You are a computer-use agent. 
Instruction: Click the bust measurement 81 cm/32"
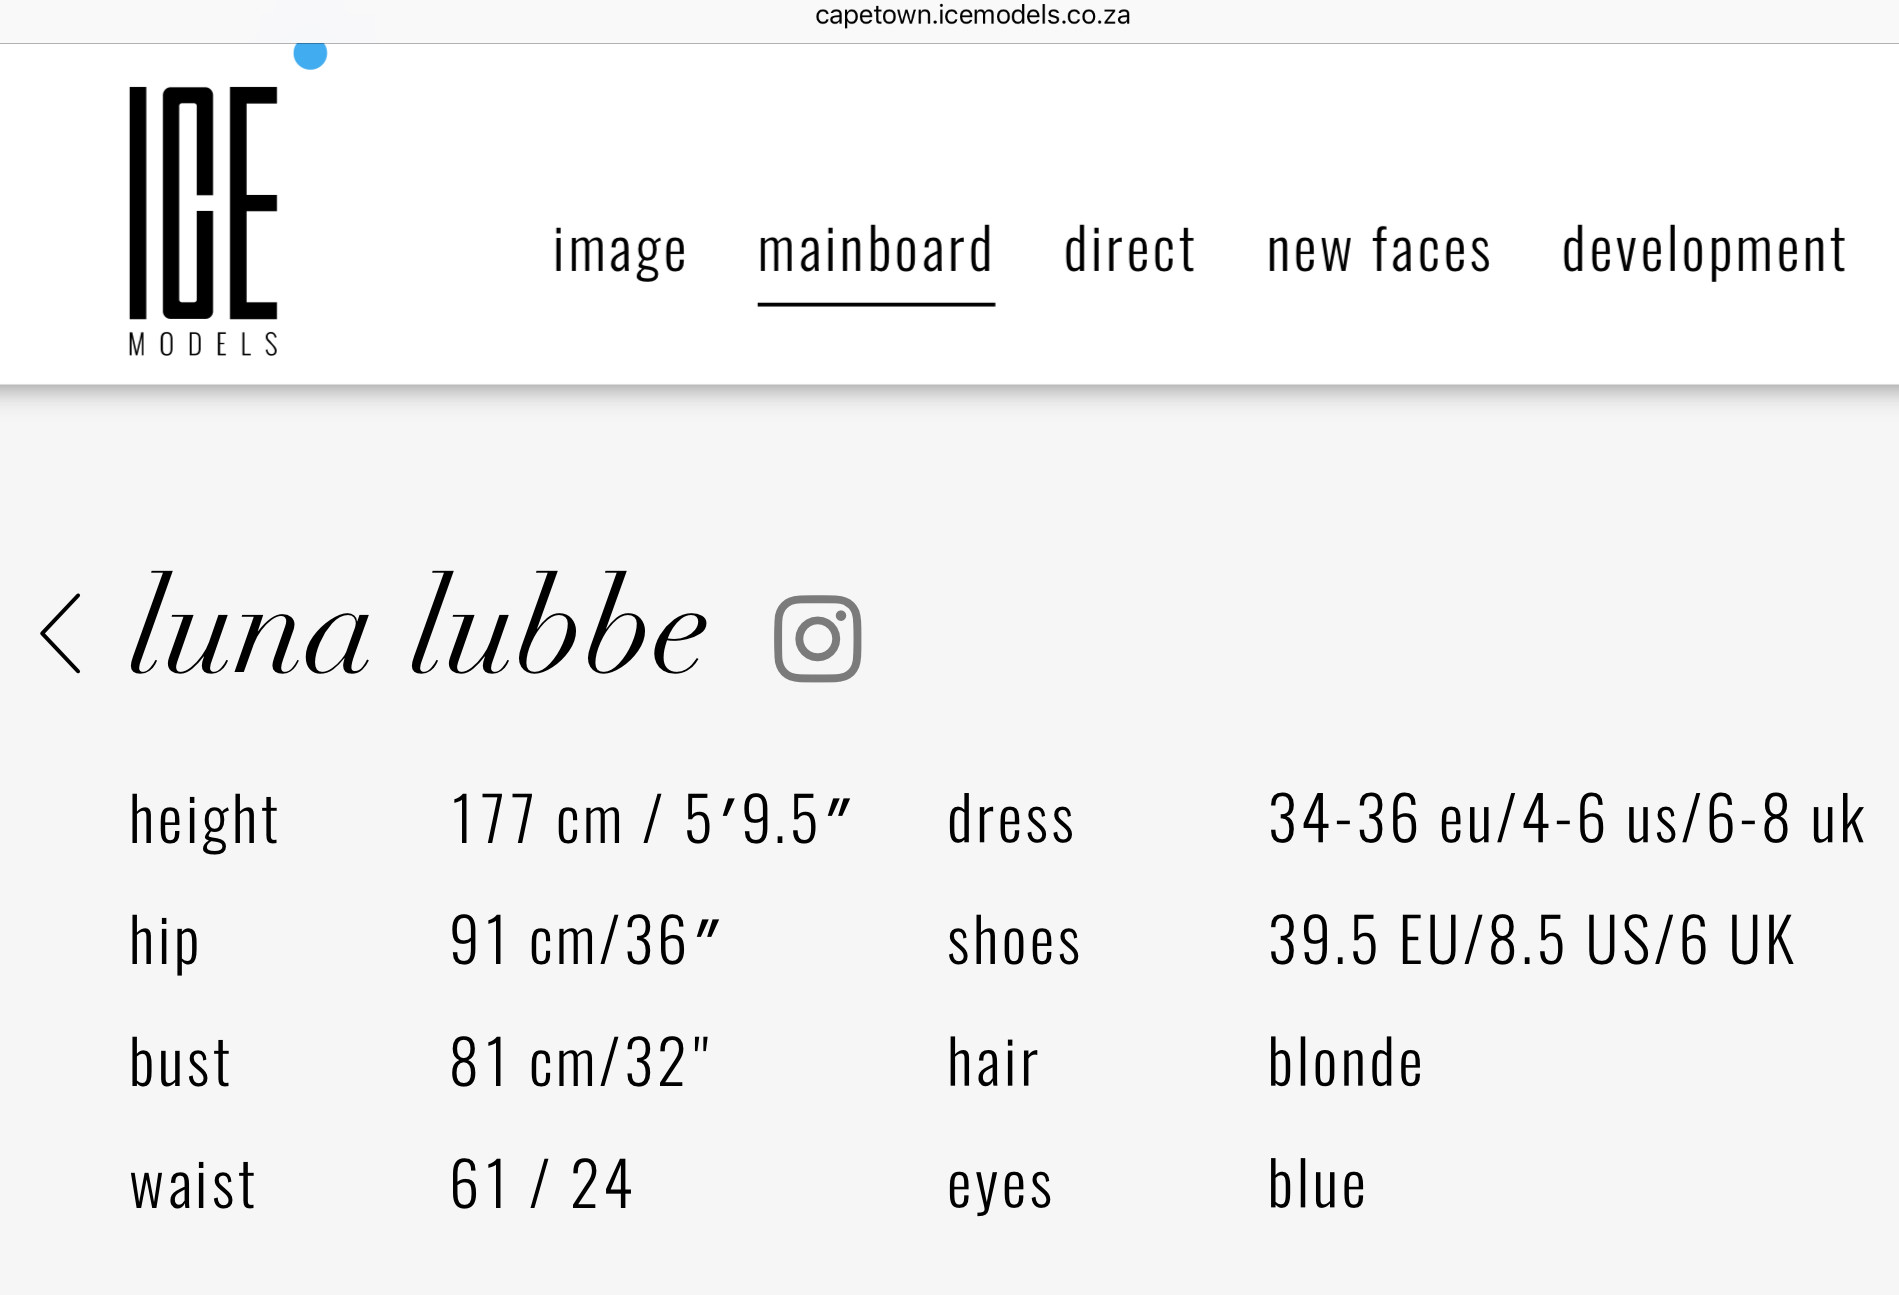point(580,1062)
